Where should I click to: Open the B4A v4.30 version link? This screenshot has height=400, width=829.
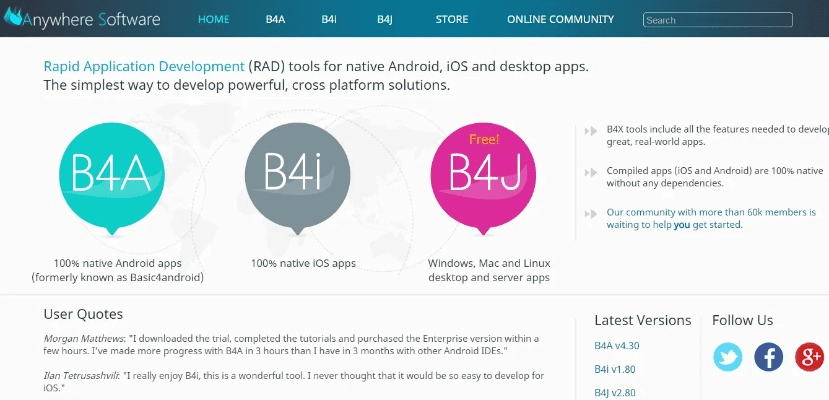tap(617, 346)
